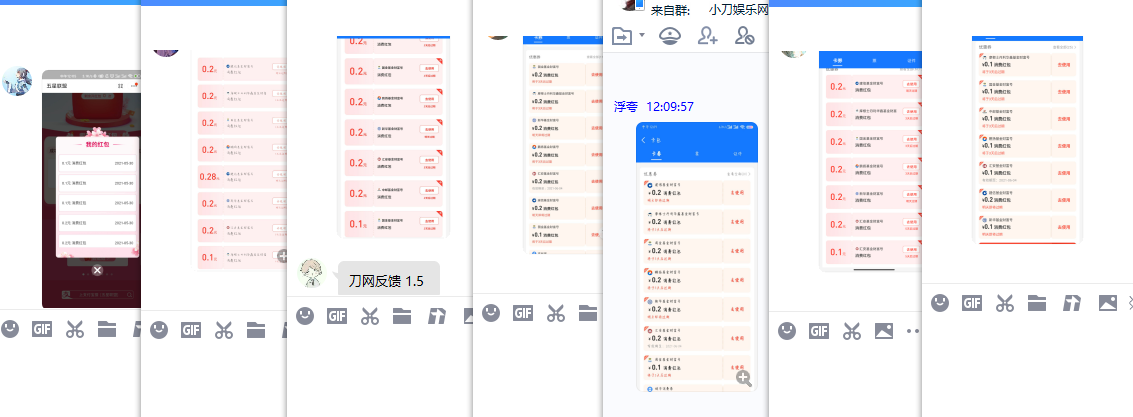
Task: Click sender name 浮夸 12:09:57
Action: [654, 107]
